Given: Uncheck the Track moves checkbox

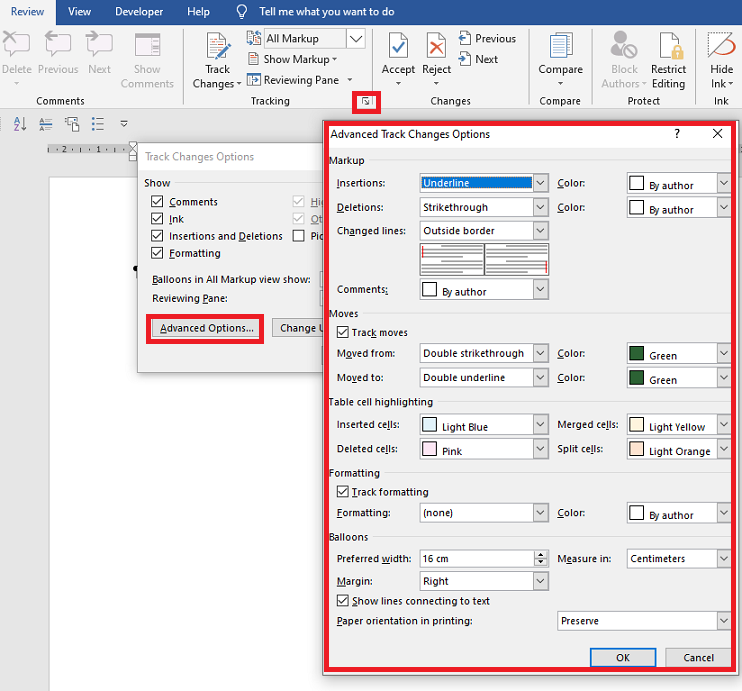Looking at the screenshot, I should pos(343,332).
